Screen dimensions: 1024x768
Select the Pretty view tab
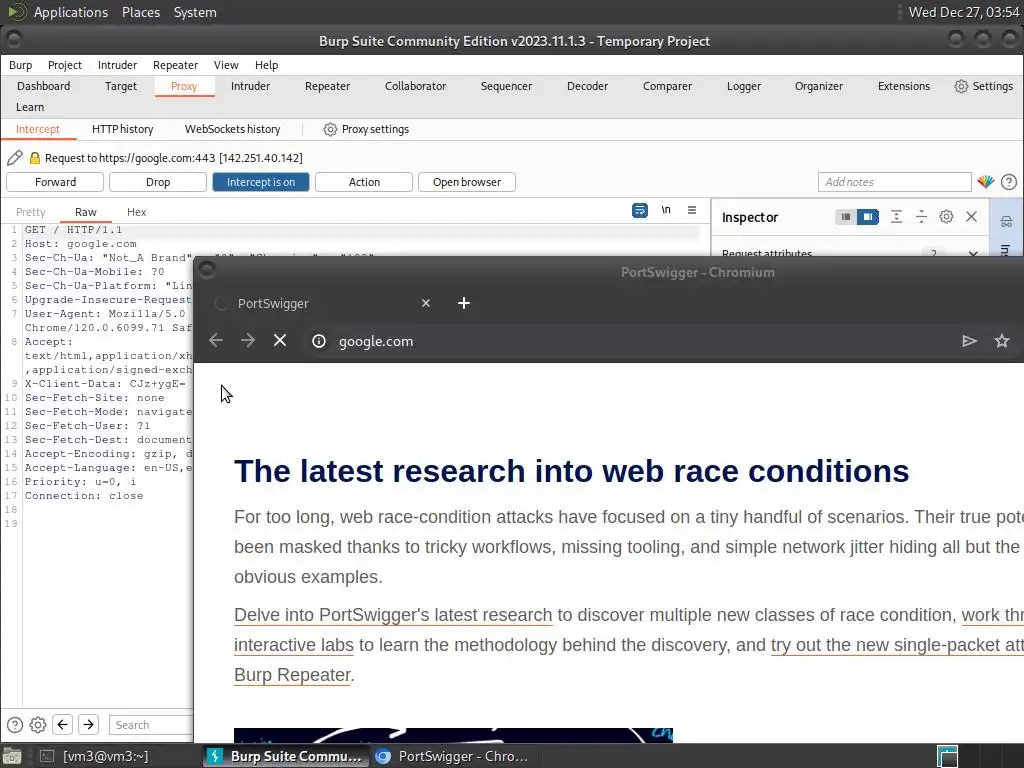(31, 212)
